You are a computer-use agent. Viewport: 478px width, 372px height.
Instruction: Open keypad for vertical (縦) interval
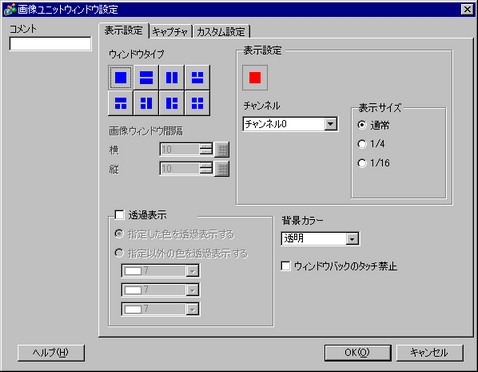click(222, 169)
